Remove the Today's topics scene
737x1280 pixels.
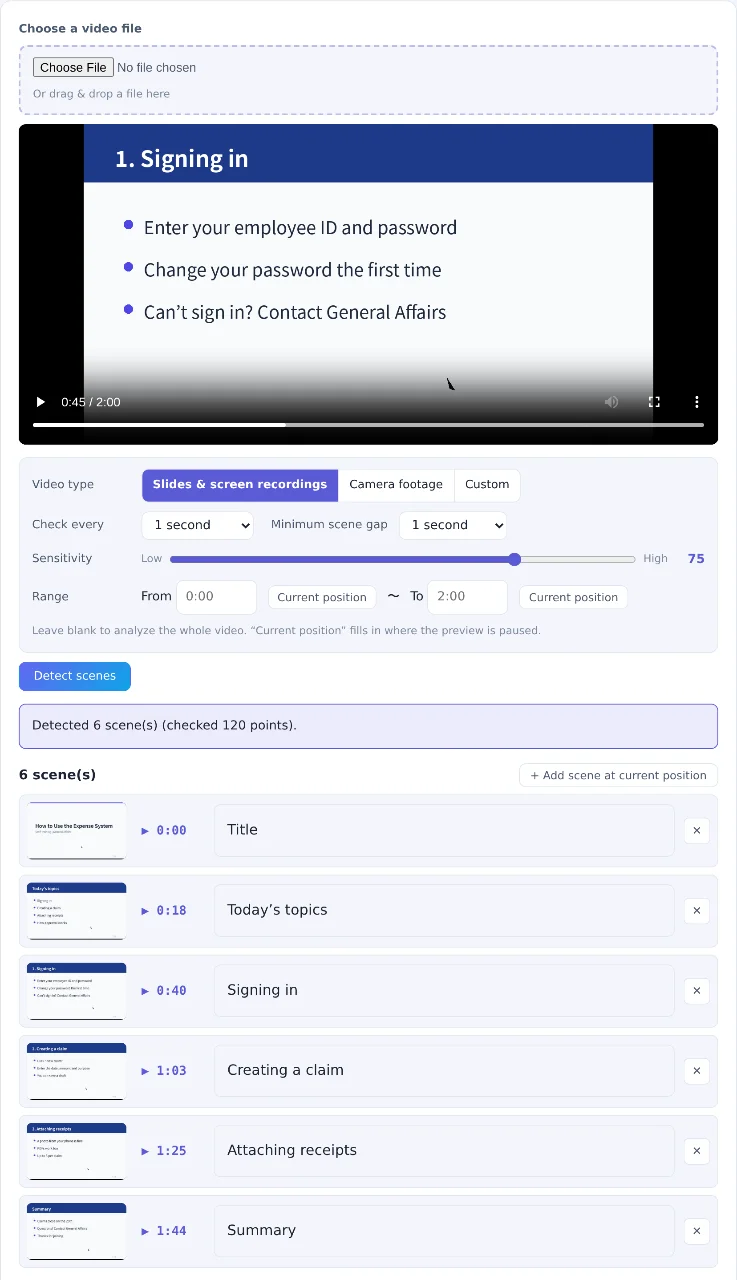697,910
